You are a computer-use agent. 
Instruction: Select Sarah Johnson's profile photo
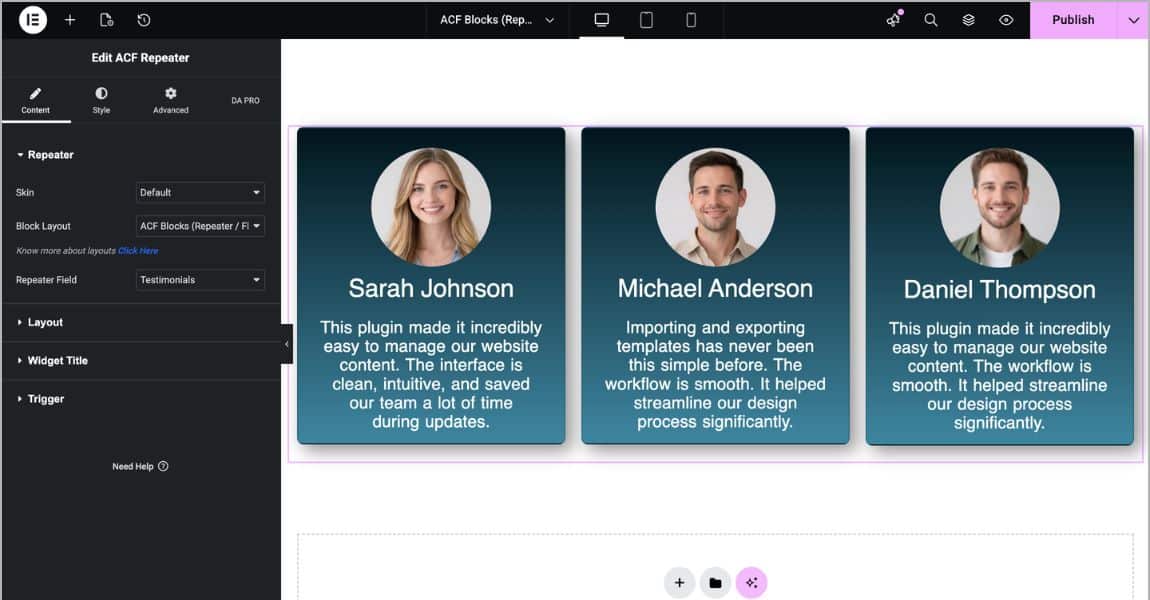[431, 207]
